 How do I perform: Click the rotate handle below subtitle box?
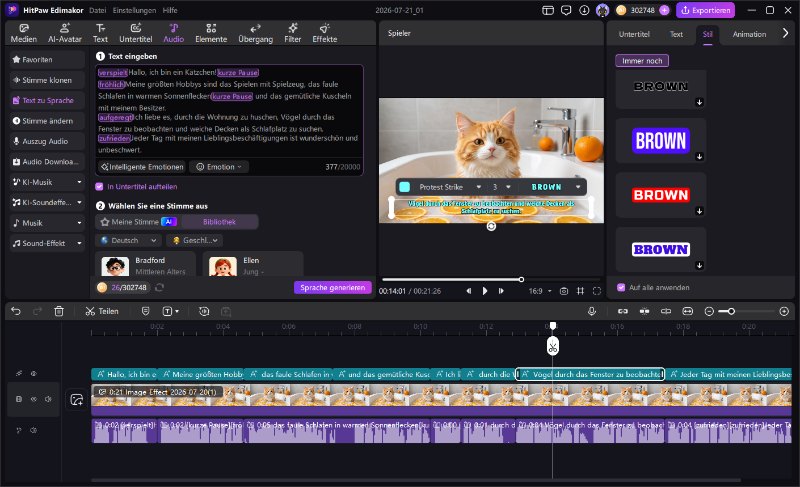pyautogui.click(x=491, y=226)
